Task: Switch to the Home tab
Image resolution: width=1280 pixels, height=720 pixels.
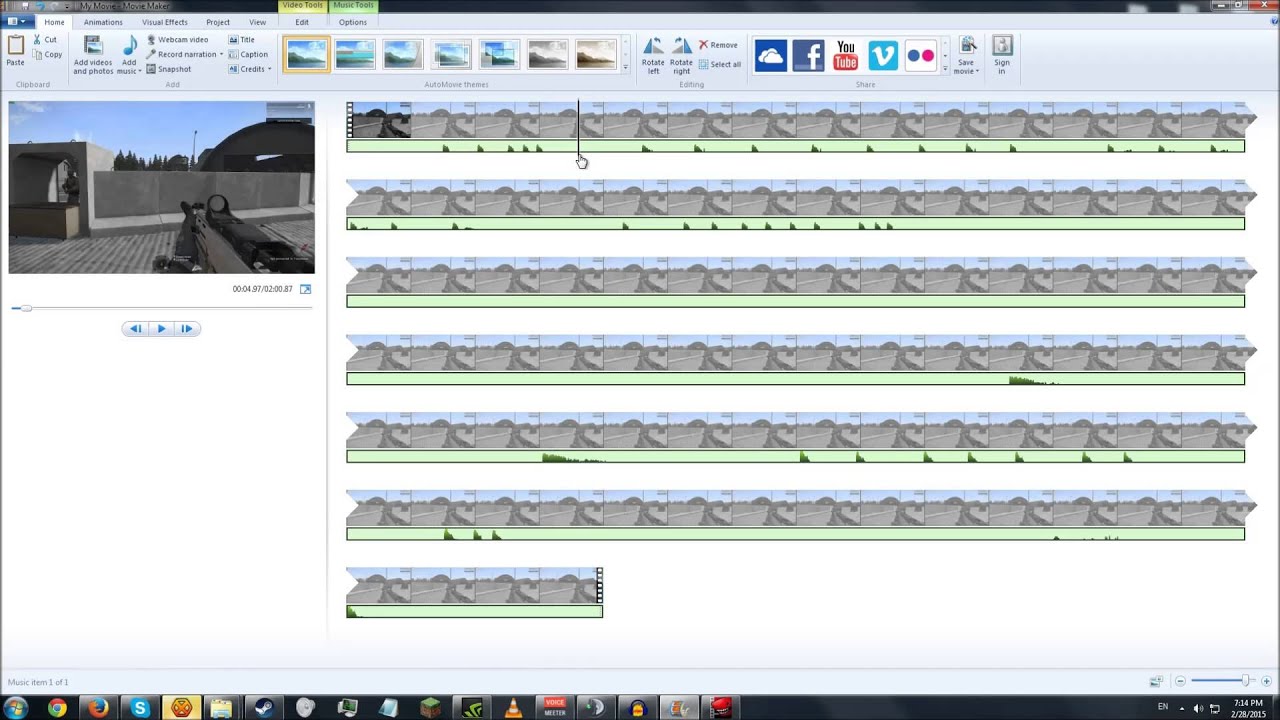Action: pyautogui.click(x=54, y=22)
